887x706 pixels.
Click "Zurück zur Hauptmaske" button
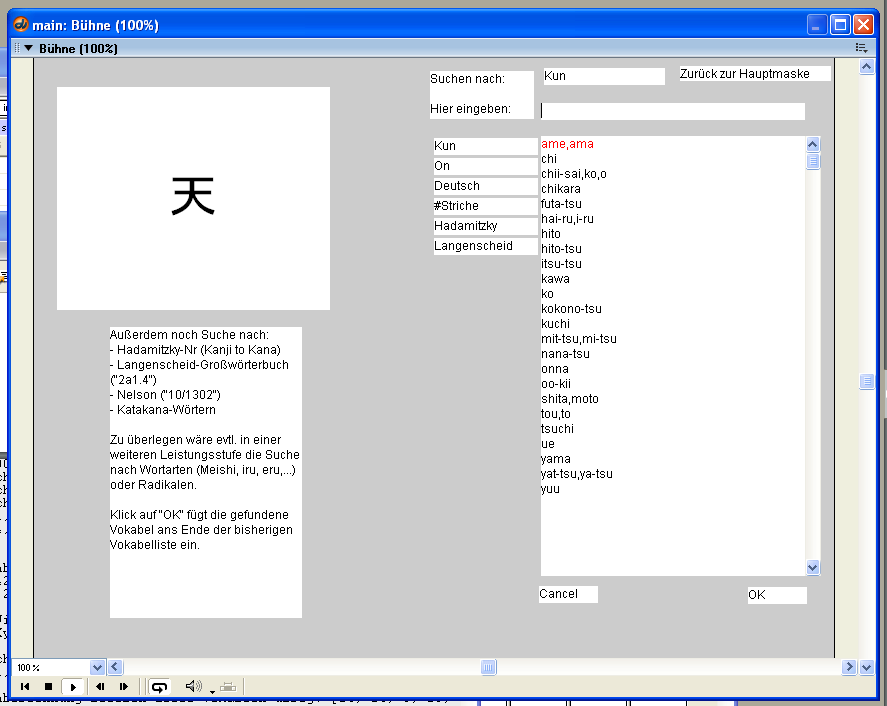[x=754, y=74]
